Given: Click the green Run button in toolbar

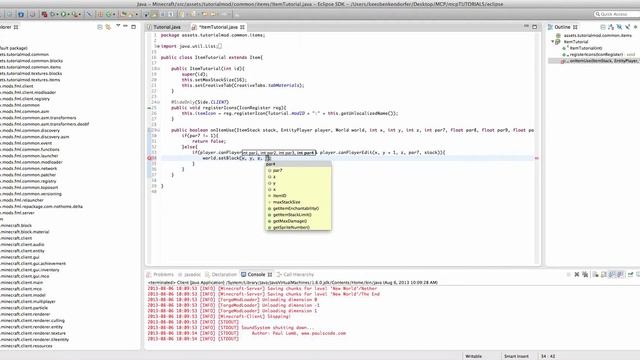Looking at the screenshot, I should [63, 14].
